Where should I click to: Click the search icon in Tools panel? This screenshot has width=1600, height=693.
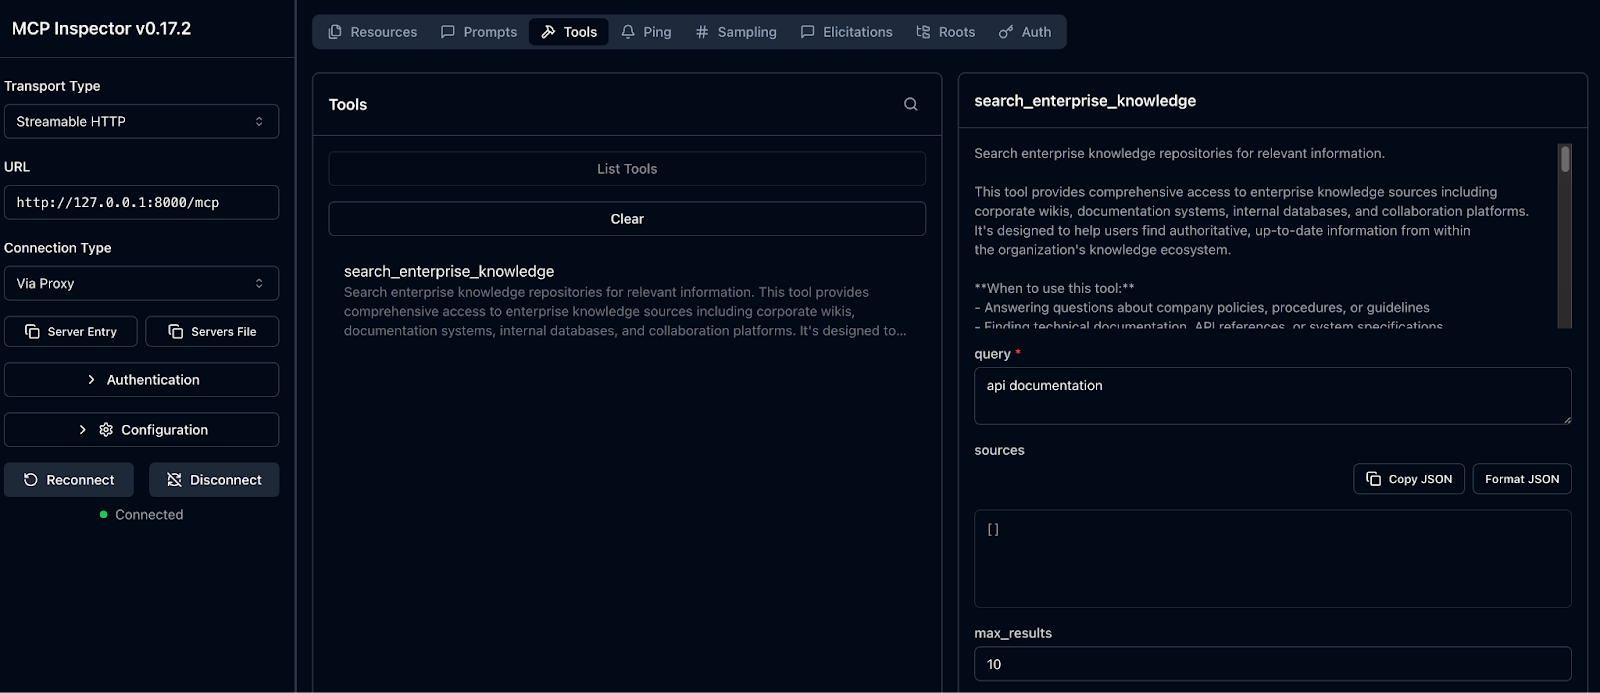click(x=910, y=104)
